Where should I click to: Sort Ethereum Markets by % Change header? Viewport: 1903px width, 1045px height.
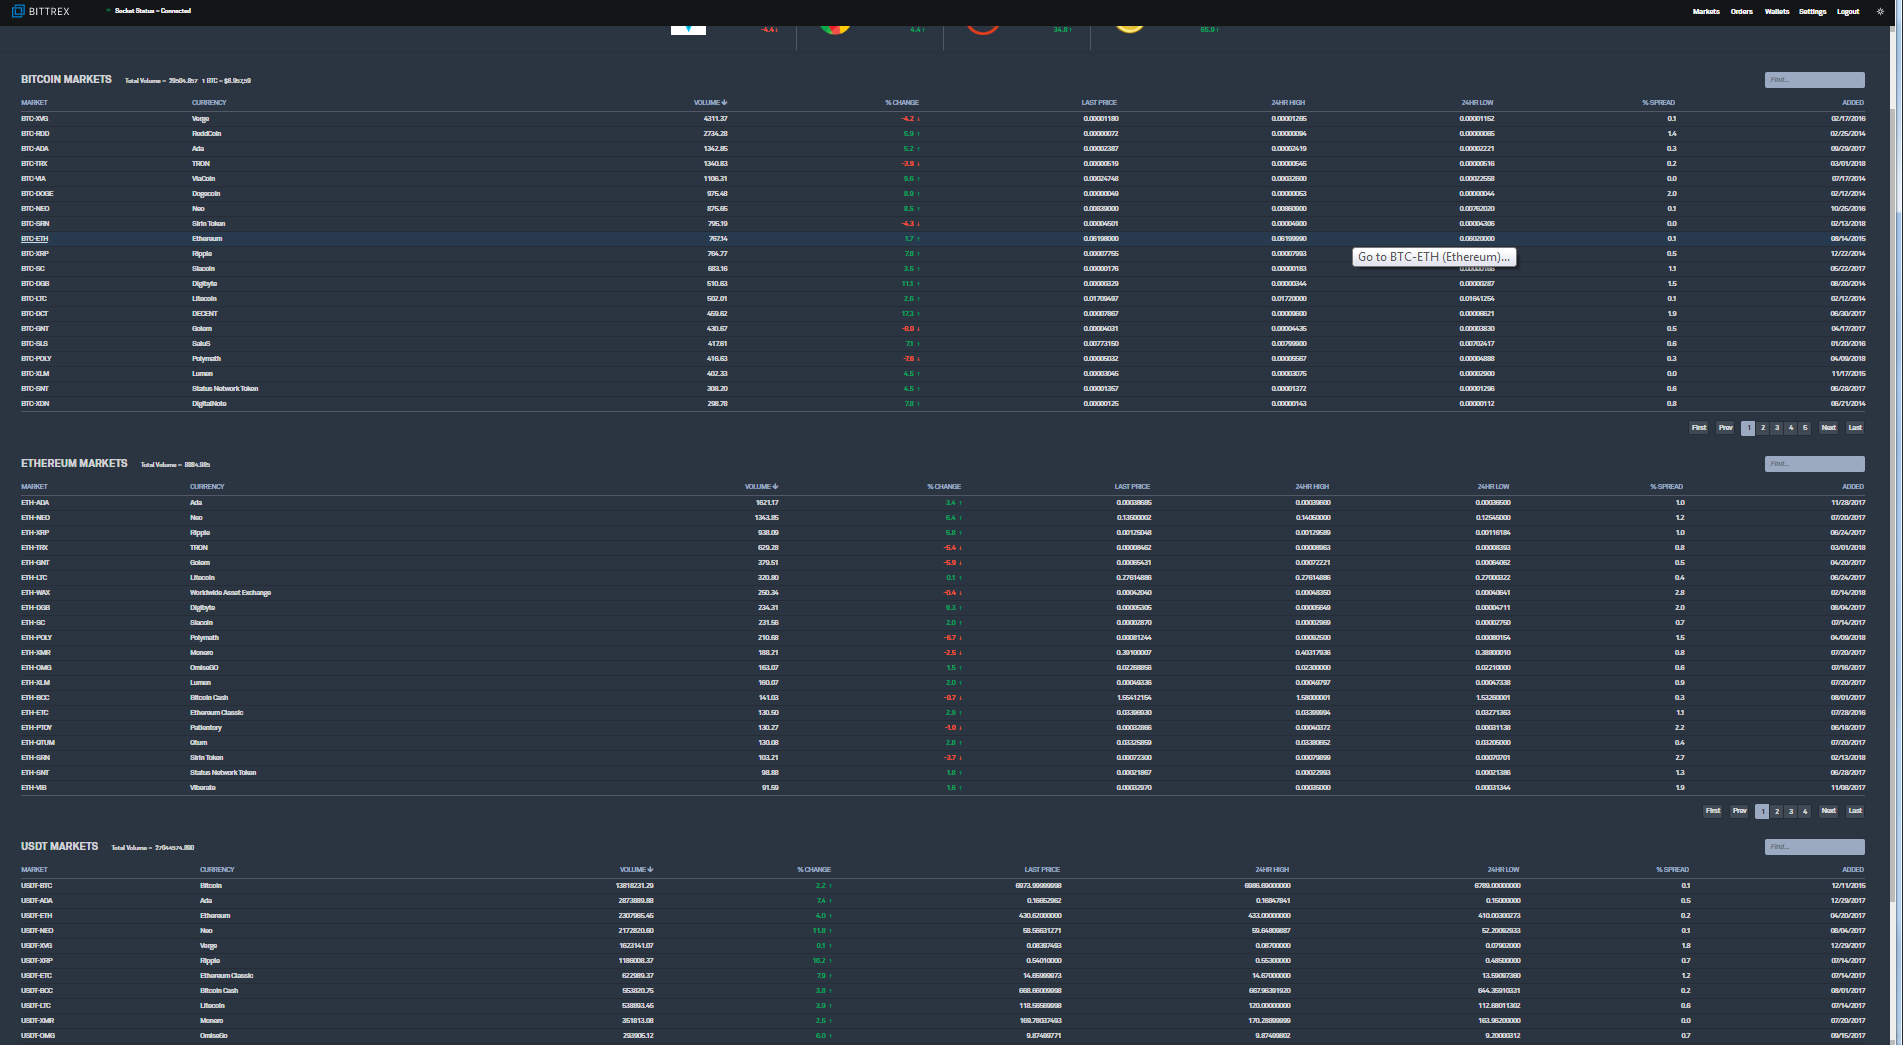click(x=944, y=487)
